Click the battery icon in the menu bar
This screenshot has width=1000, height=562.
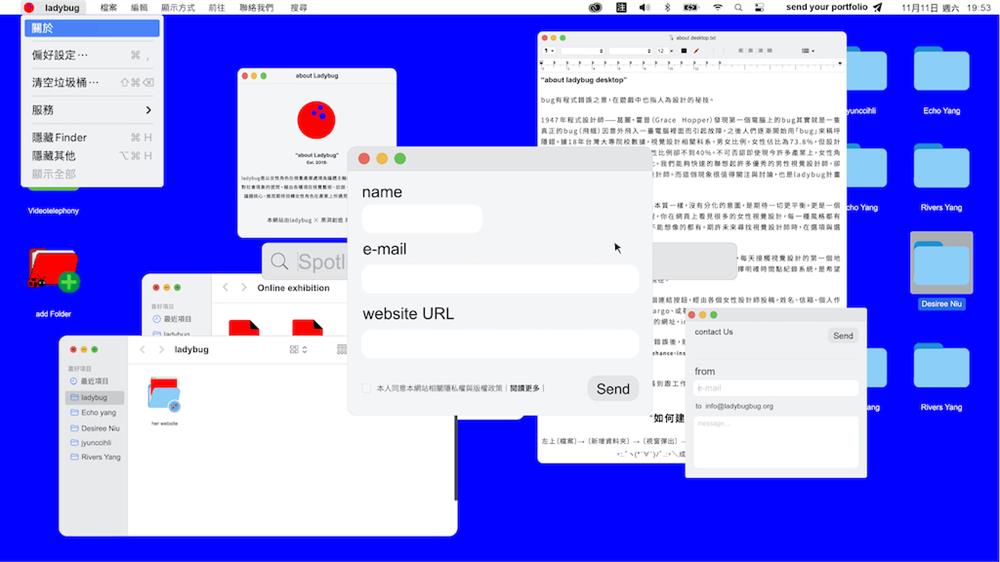[x=691, y=8]
